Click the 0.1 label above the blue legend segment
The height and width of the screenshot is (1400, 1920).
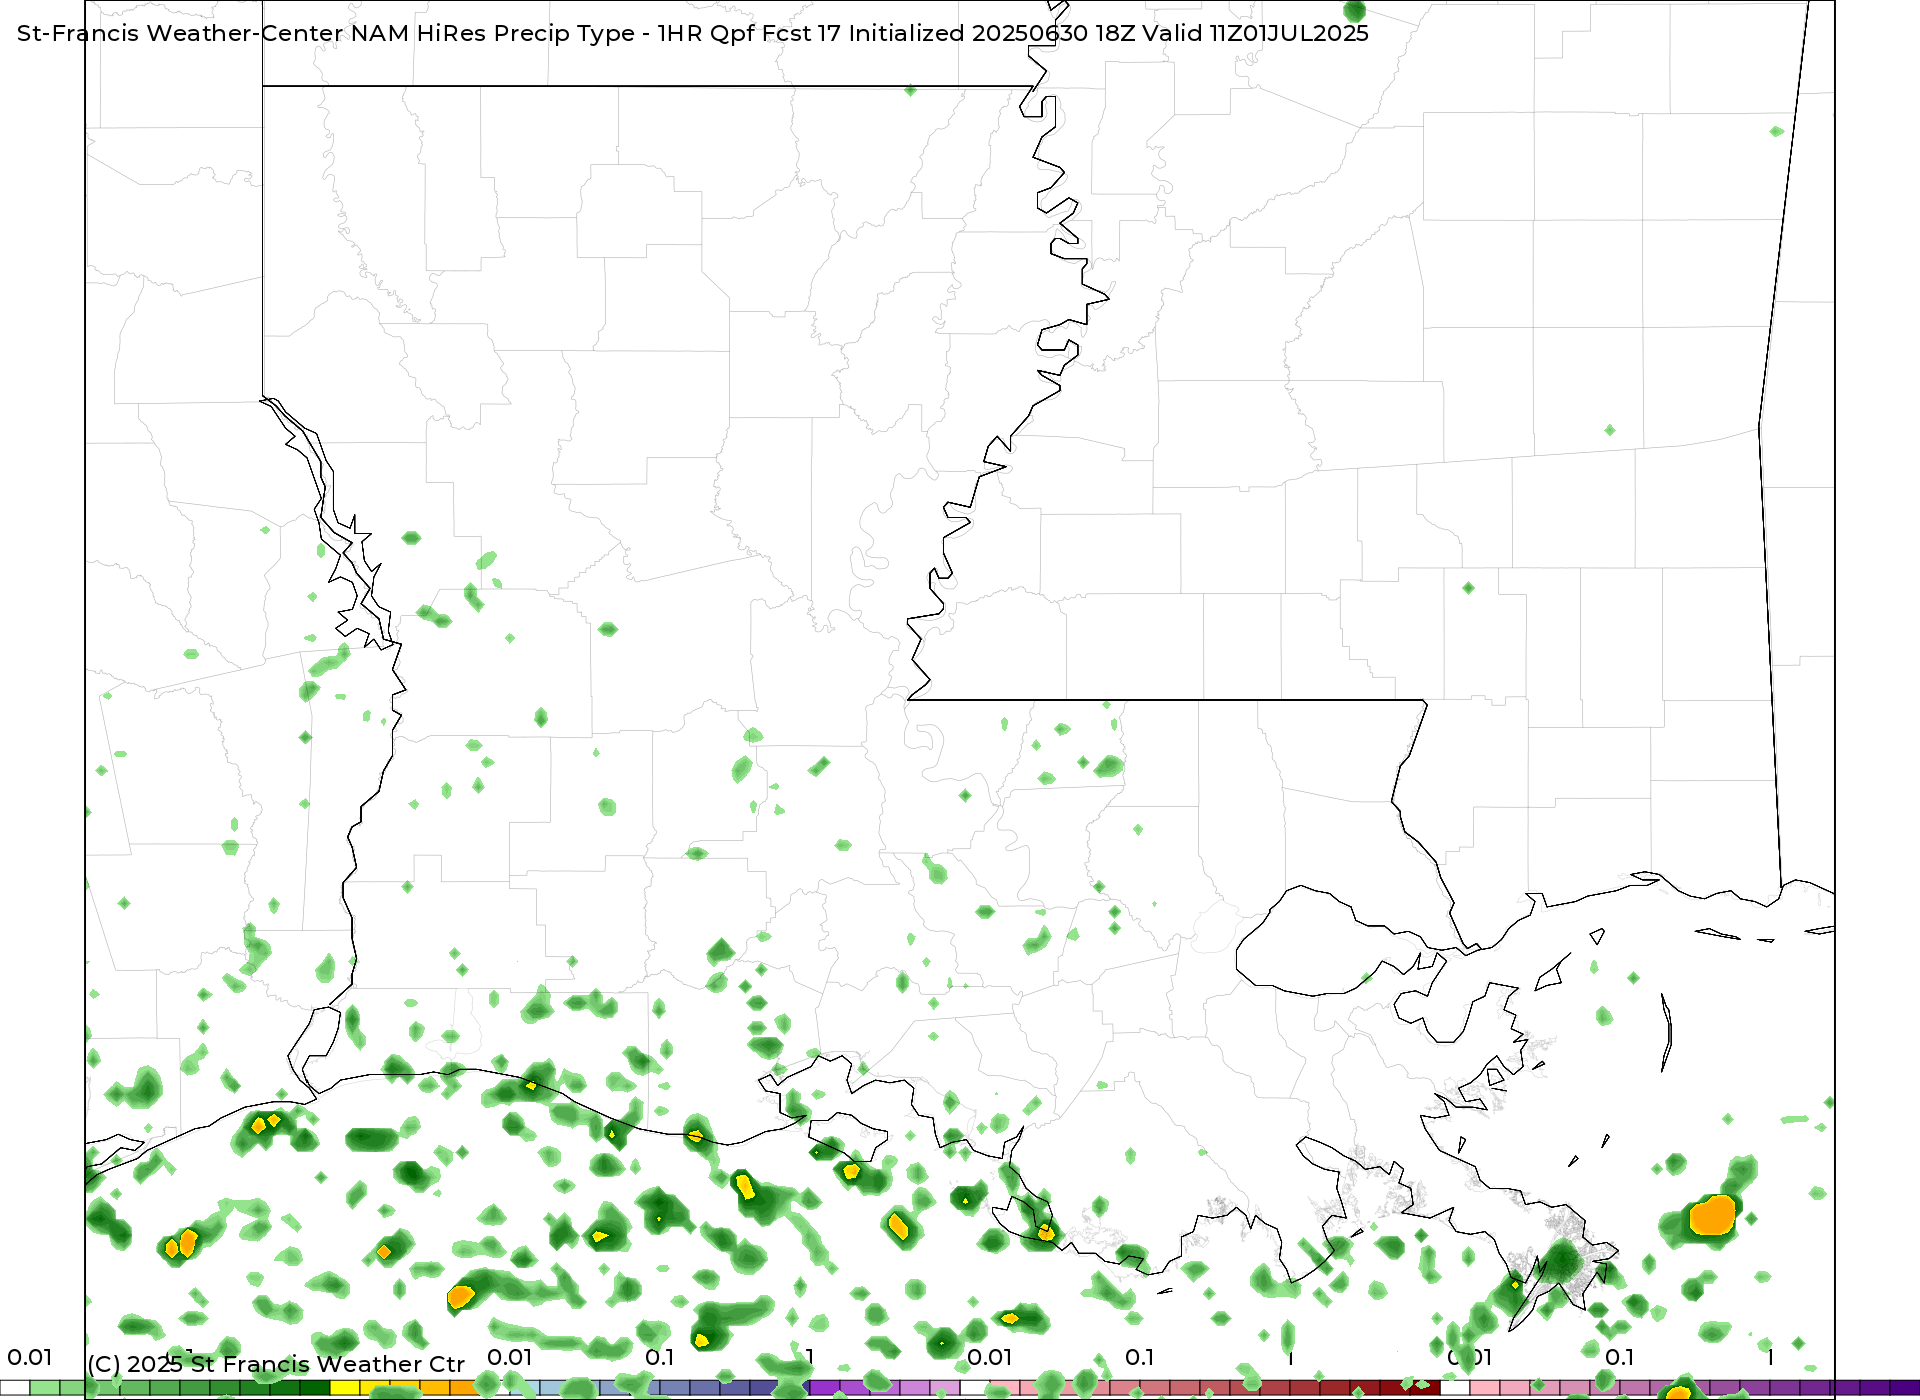click(x=659, y=1357)
